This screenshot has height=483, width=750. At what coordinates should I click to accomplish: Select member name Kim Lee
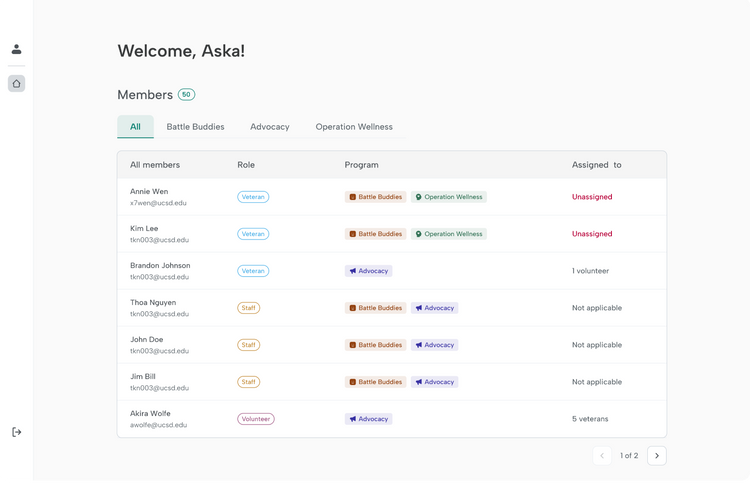tap(144, 229)
